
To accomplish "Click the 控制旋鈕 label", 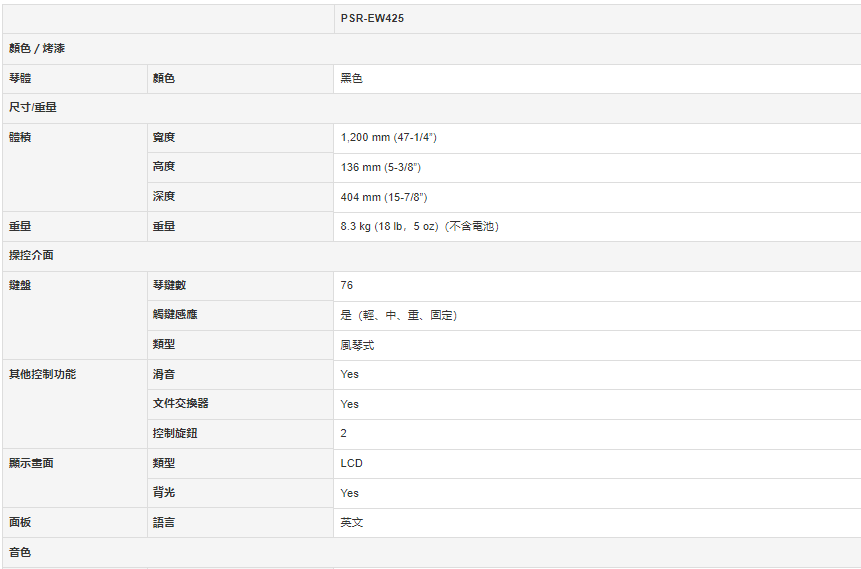I will (x=175, y=433).
